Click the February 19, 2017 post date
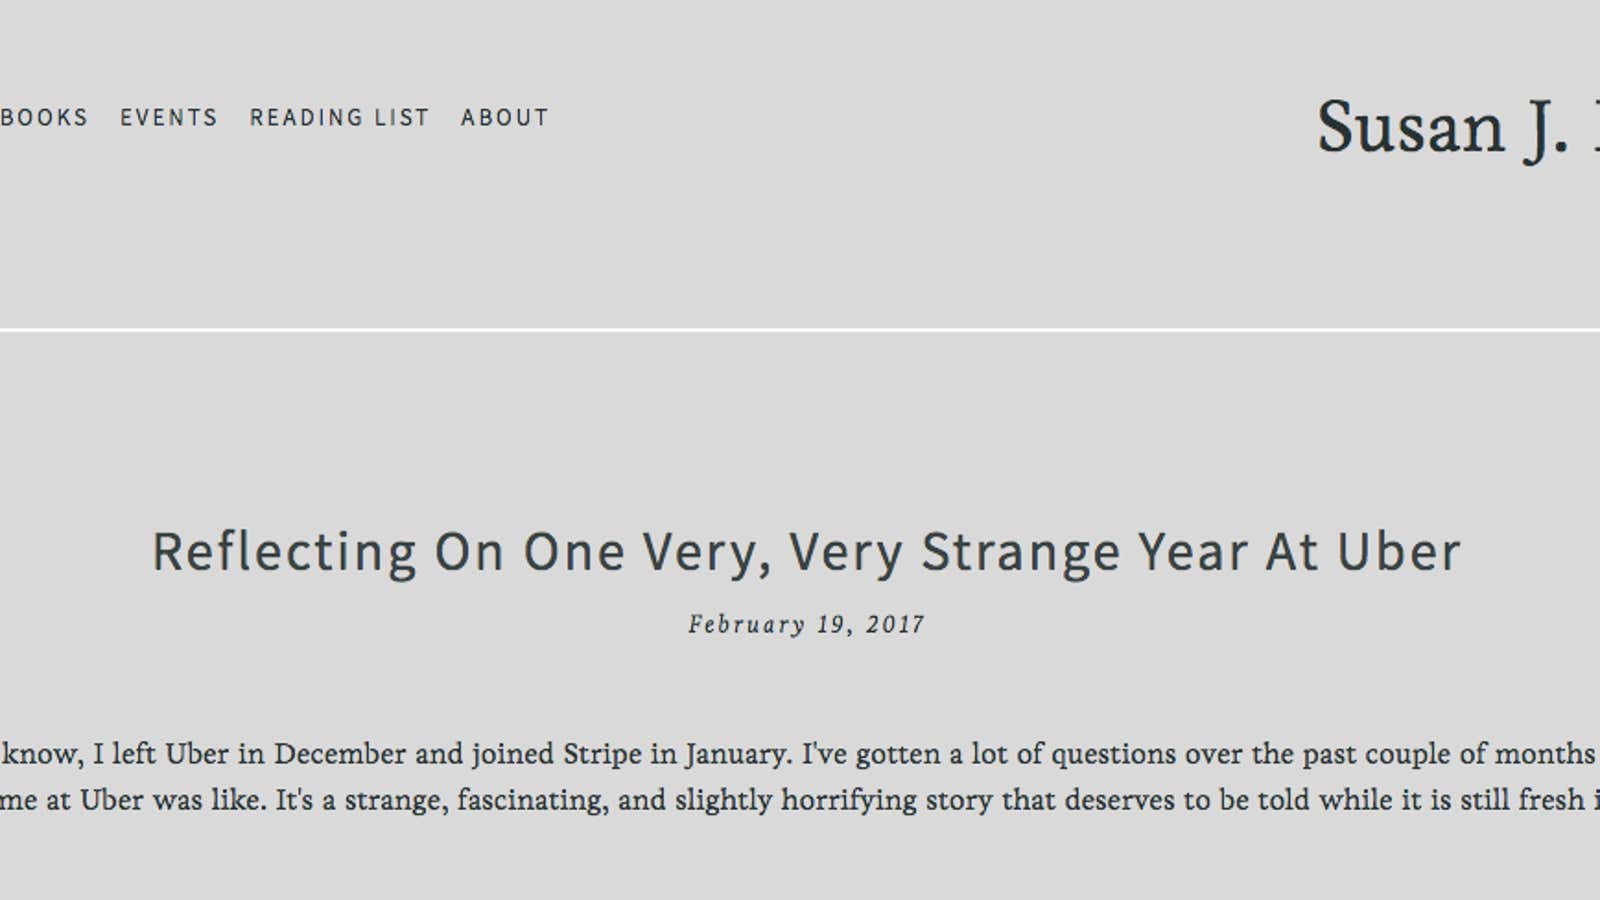 click(x=806, y=625)
